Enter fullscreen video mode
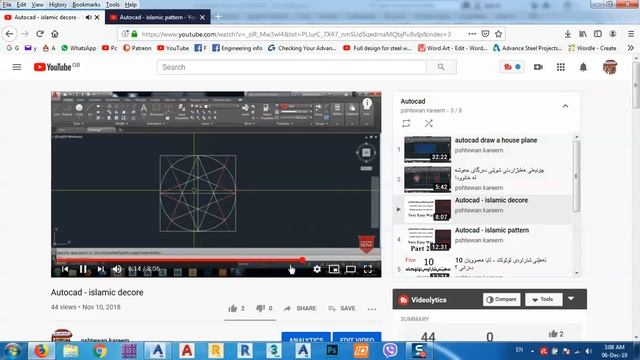 [x=368, y=269]
